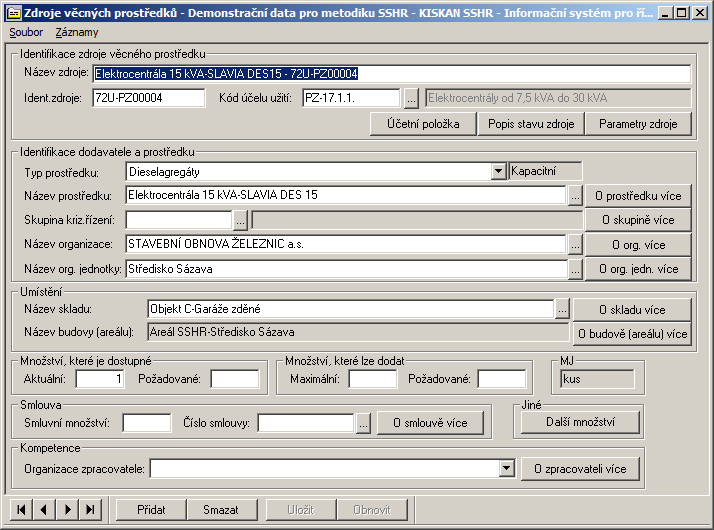Viewport: 714px width, 530px height.
Task: Click the Kapacitní type field
Action: 545,171
